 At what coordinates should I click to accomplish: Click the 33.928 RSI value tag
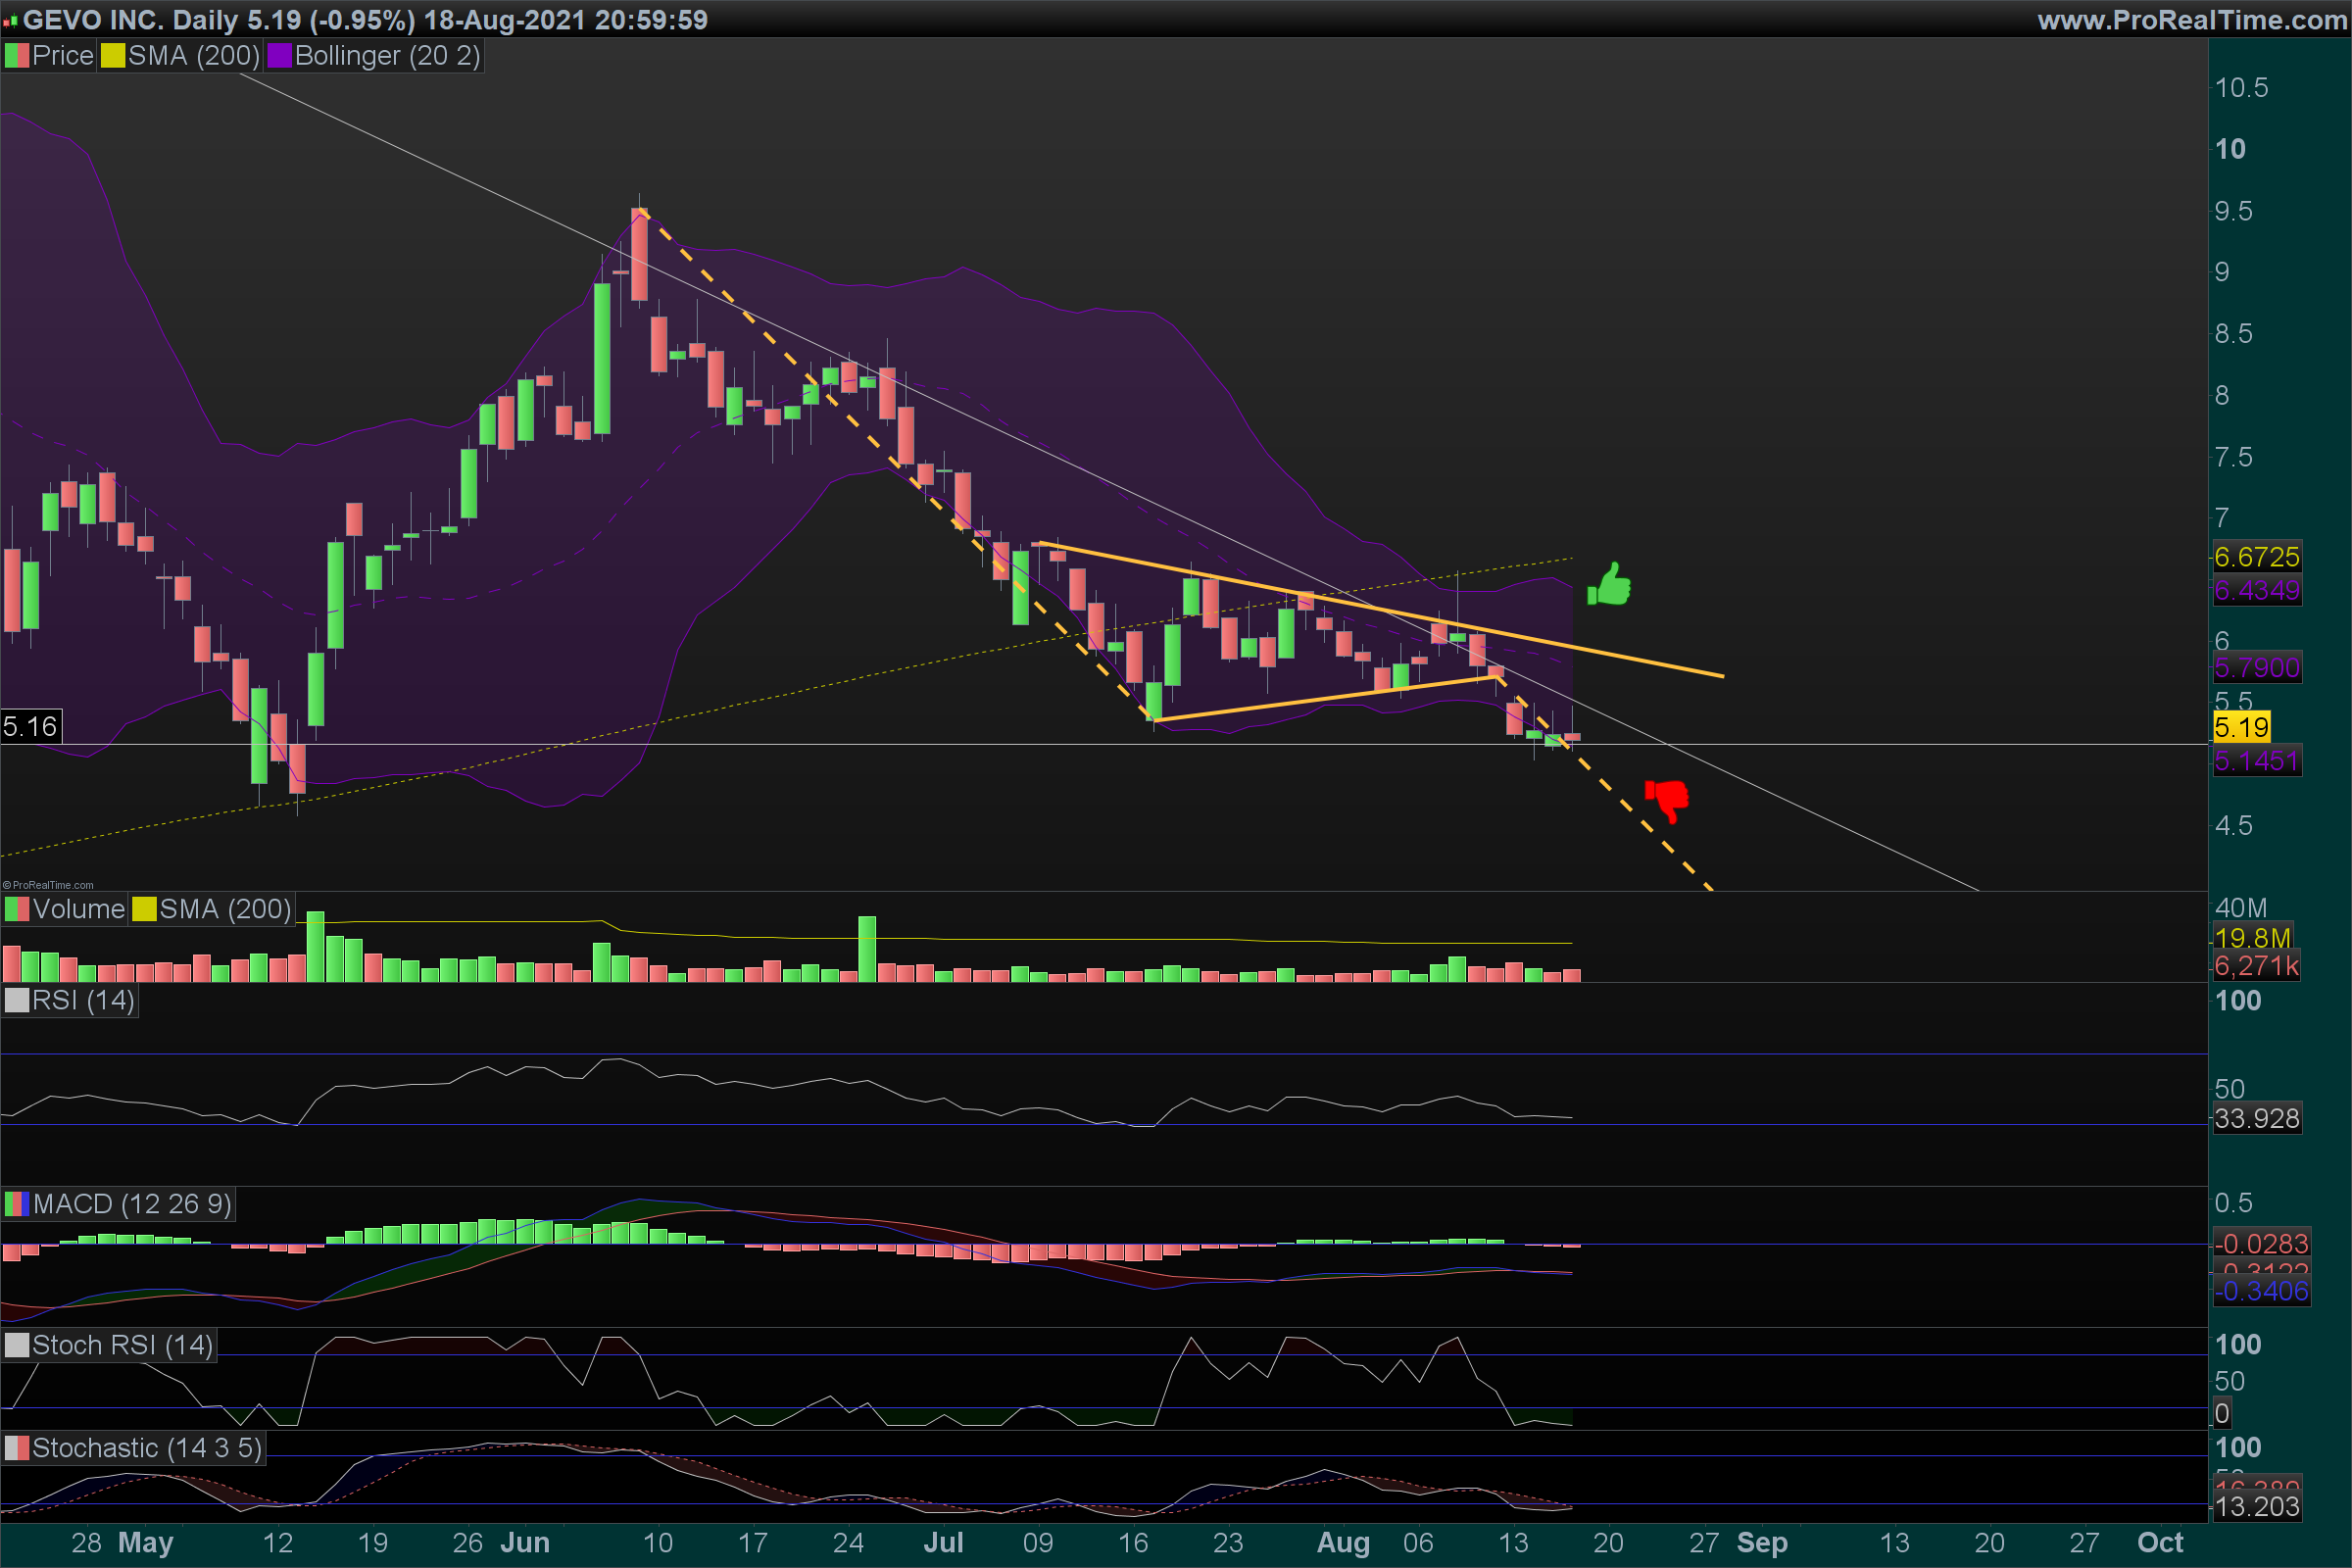click(2256, 1118)
